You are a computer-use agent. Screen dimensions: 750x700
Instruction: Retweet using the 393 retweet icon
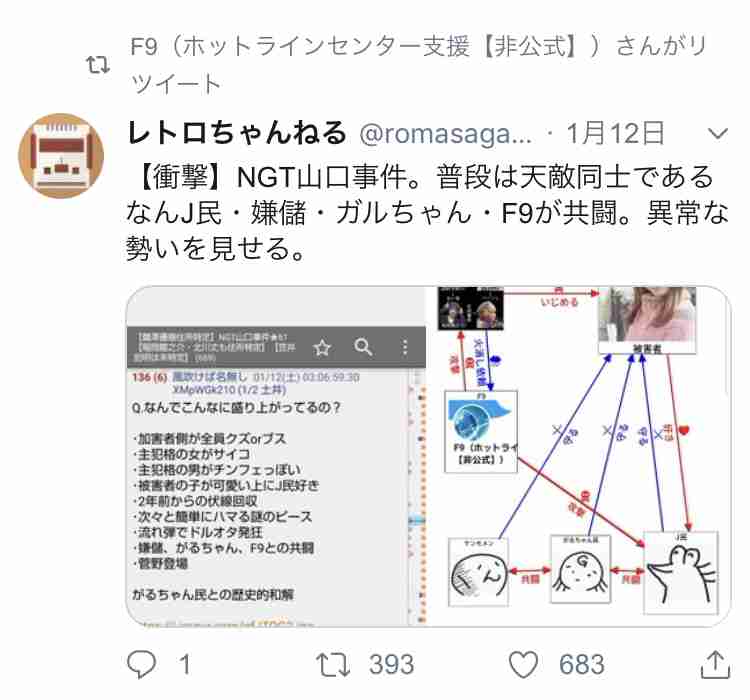tap(333, 665)
